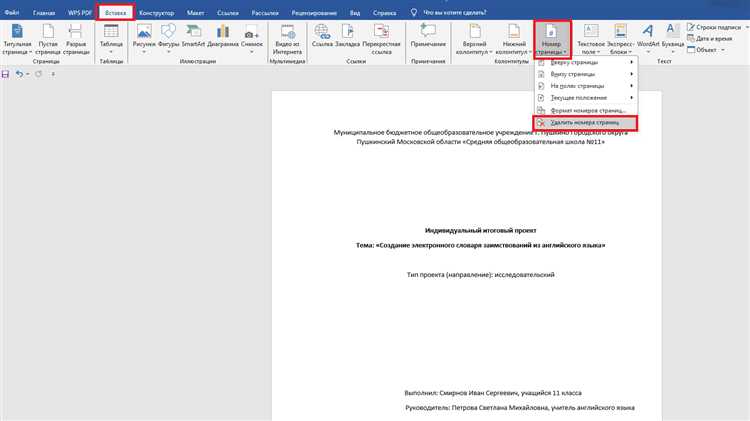Expand the Объект dropdown arrow

[723, 50]
